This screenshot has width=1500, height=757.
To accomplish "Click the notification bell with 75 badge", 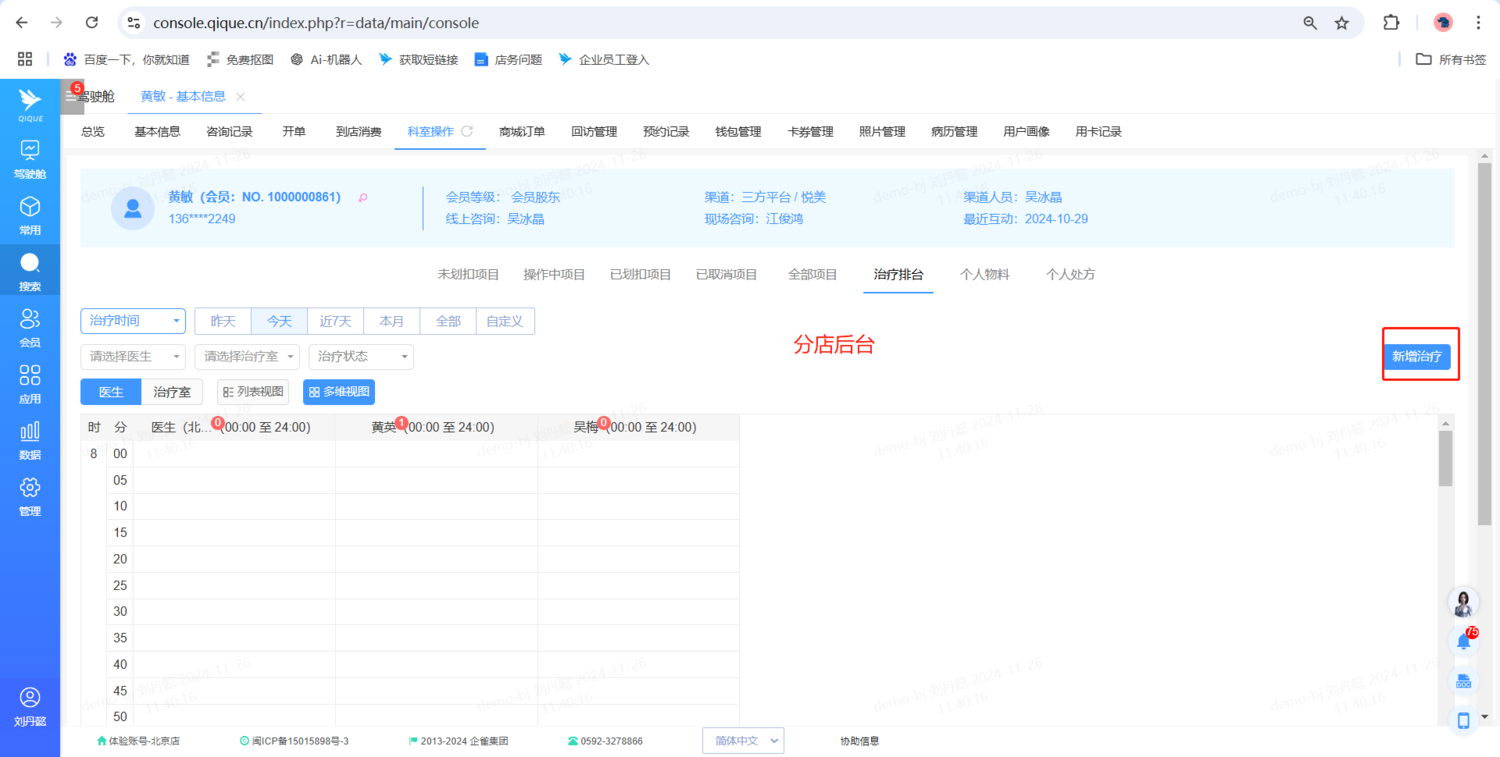I will [x=1464, y=641].
